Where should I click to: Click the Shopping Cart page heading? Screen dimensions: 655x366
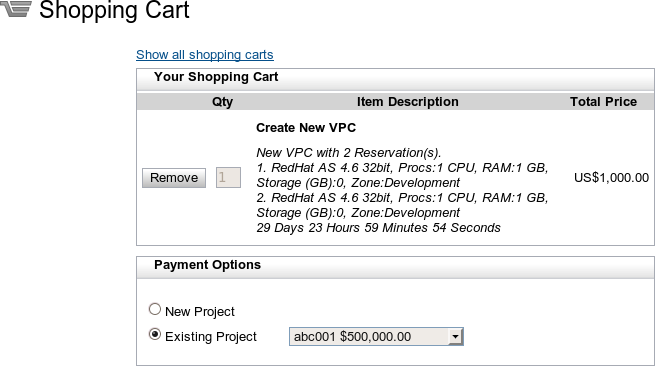[x=114, y=9]
